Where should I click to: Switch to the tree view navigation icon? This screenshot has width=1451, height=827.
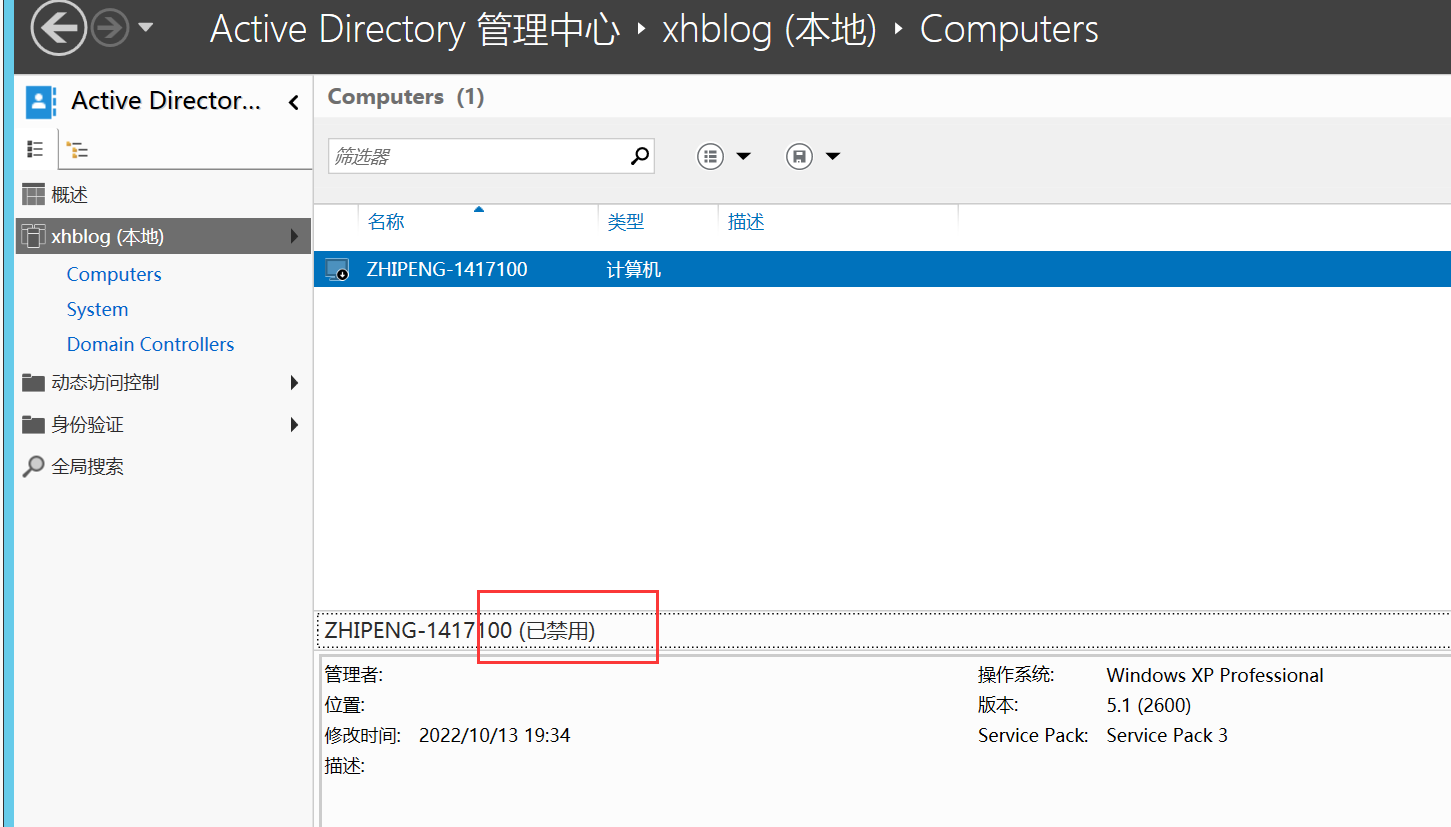pos(77,148)
